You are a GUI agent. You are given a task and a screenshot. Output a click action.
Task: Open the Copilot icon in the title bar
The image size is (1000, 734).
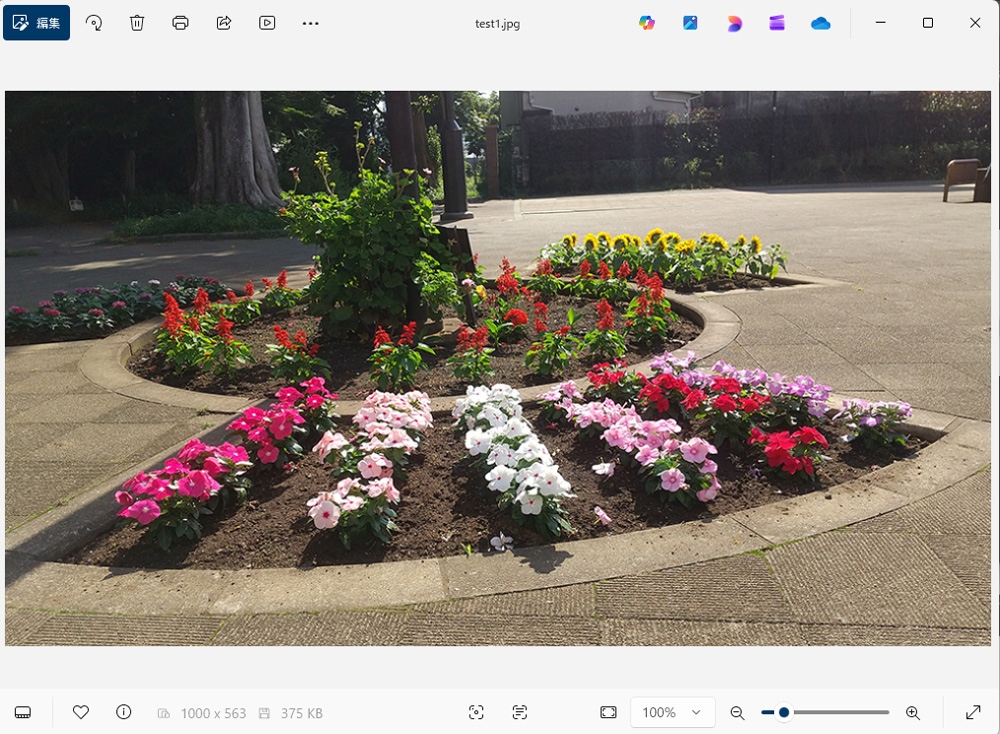point(647,22)
